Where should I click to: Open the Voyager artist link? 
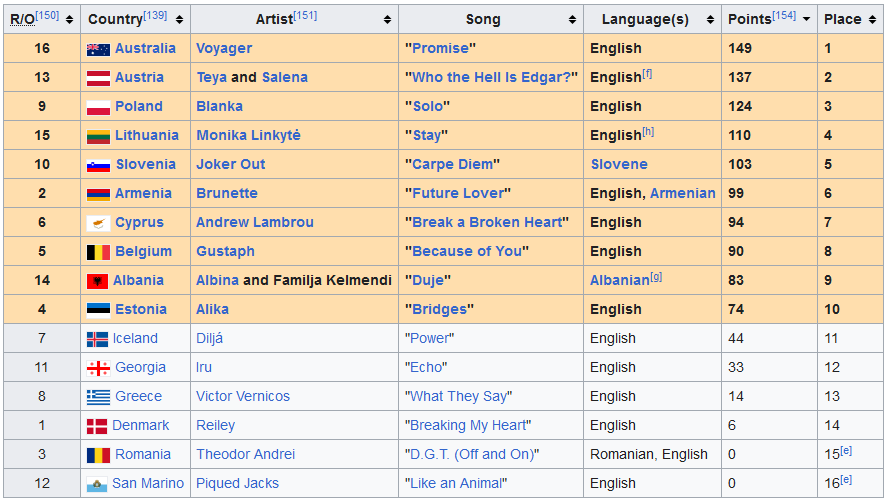[224, 49]
